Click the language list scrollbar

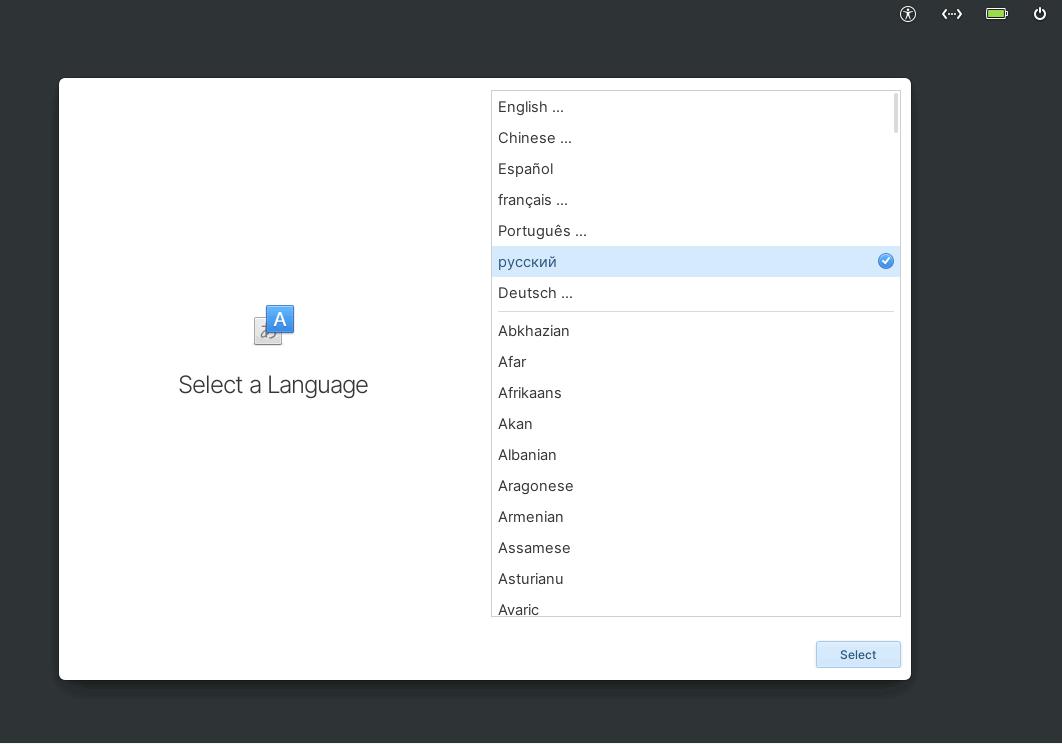(896, 114)
